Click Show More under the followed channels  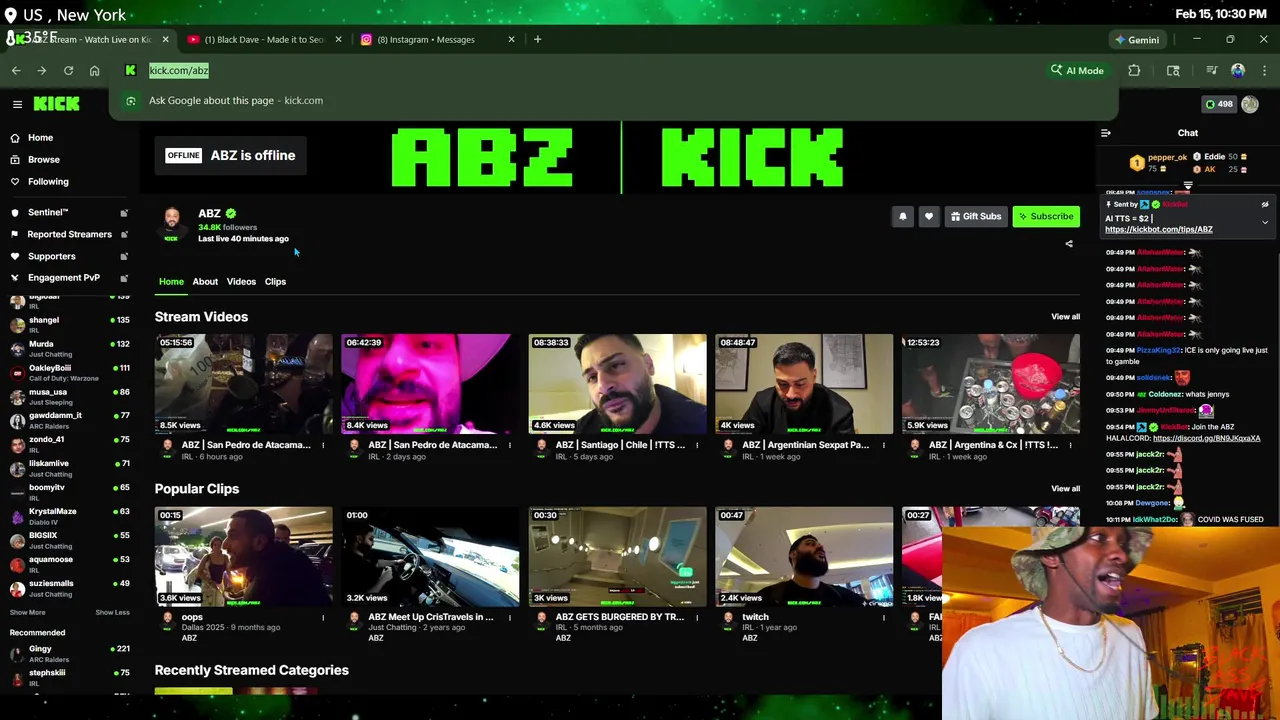click(27, 612)
